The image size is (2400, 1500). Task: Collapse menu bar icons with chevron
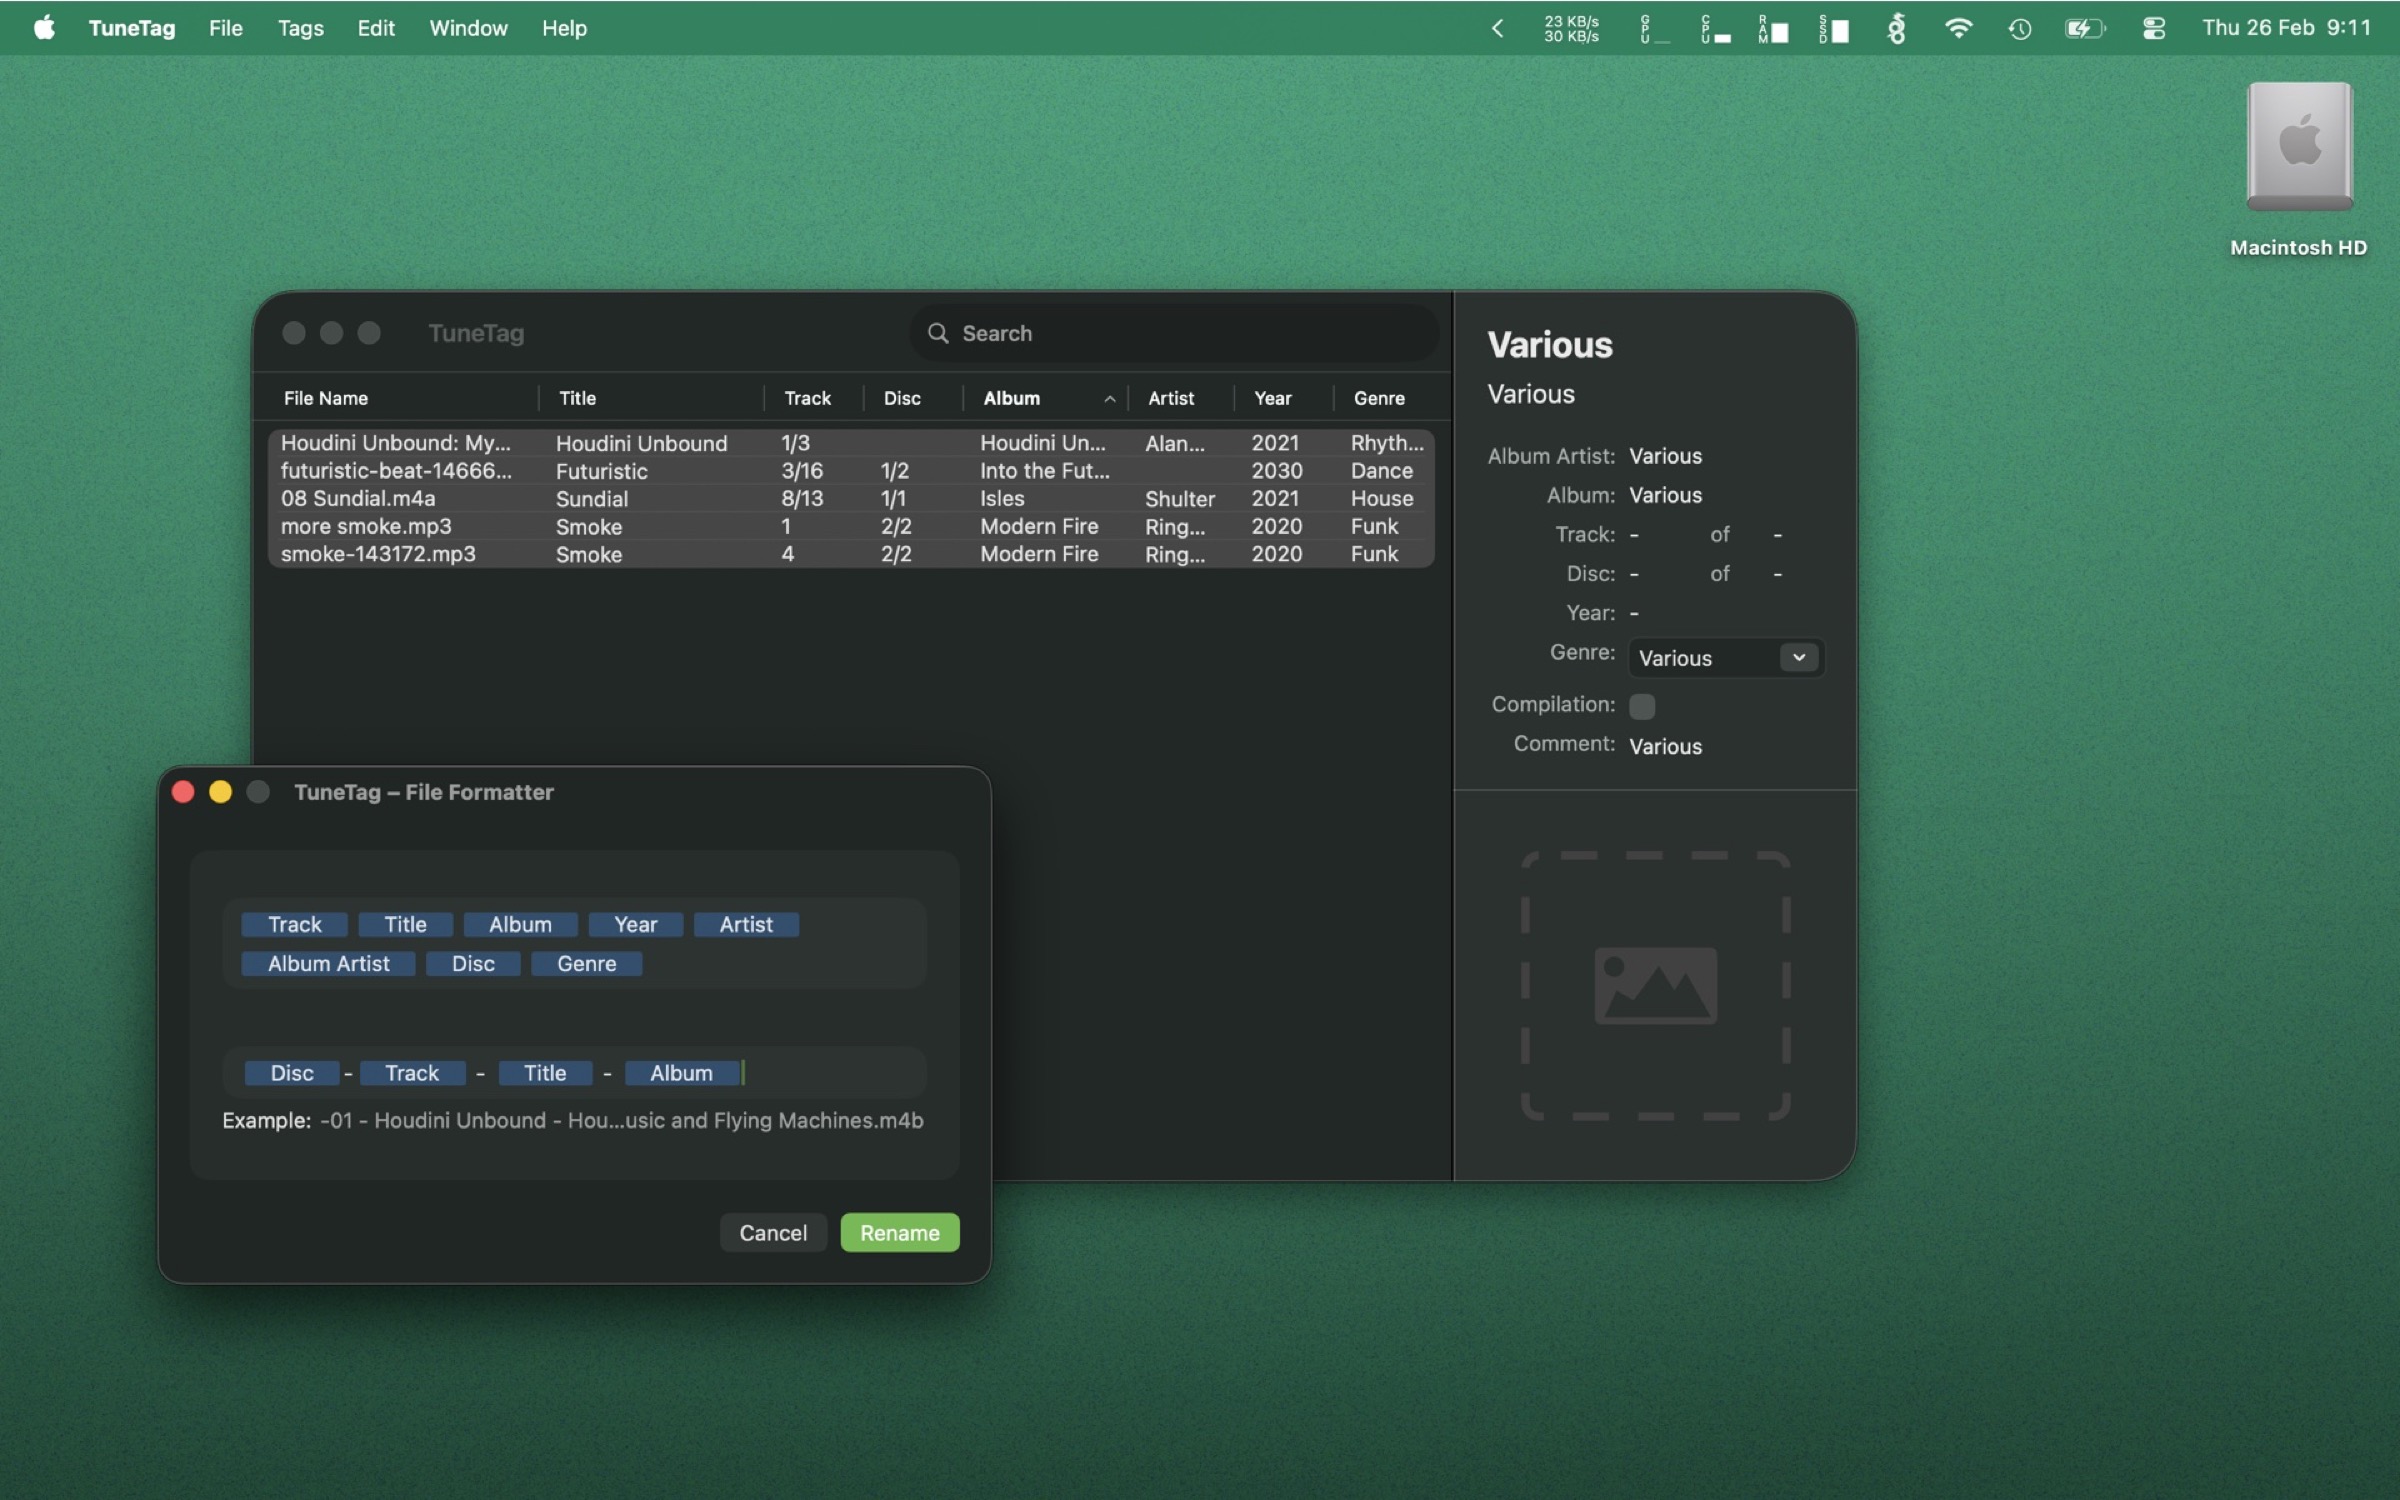[x=1497, y=29]
